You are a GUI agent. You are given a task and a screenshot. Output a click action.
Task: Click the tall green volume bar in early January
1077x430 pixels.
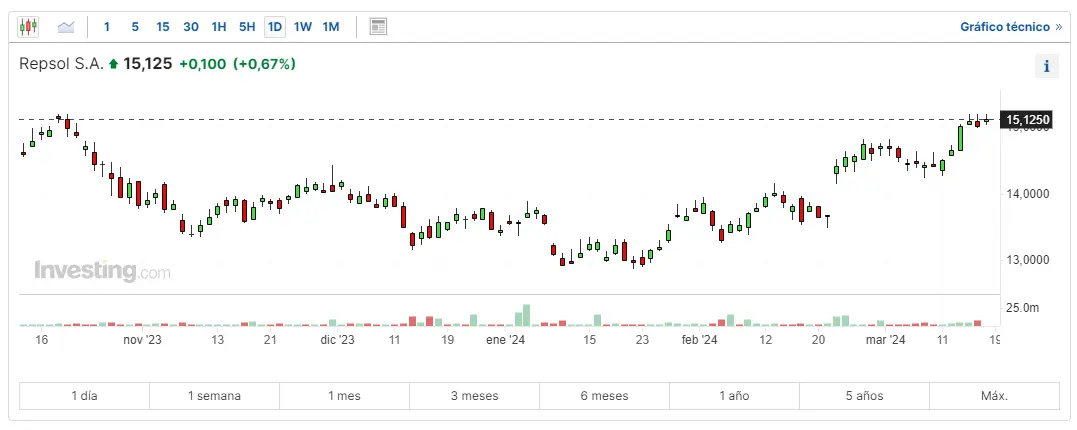526,315
